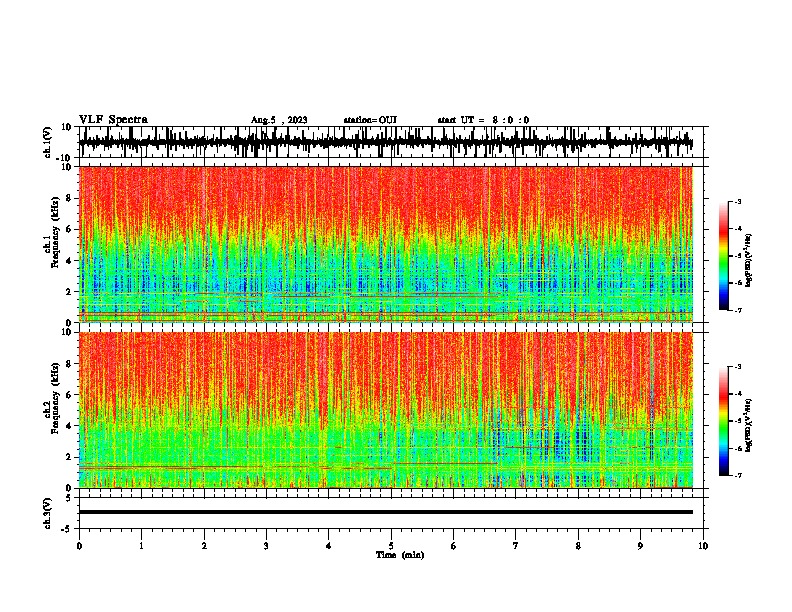Viewport: 792px width, 612px height.
Task: Click the color scale bar beside ch.2
Action: [724, 421]
